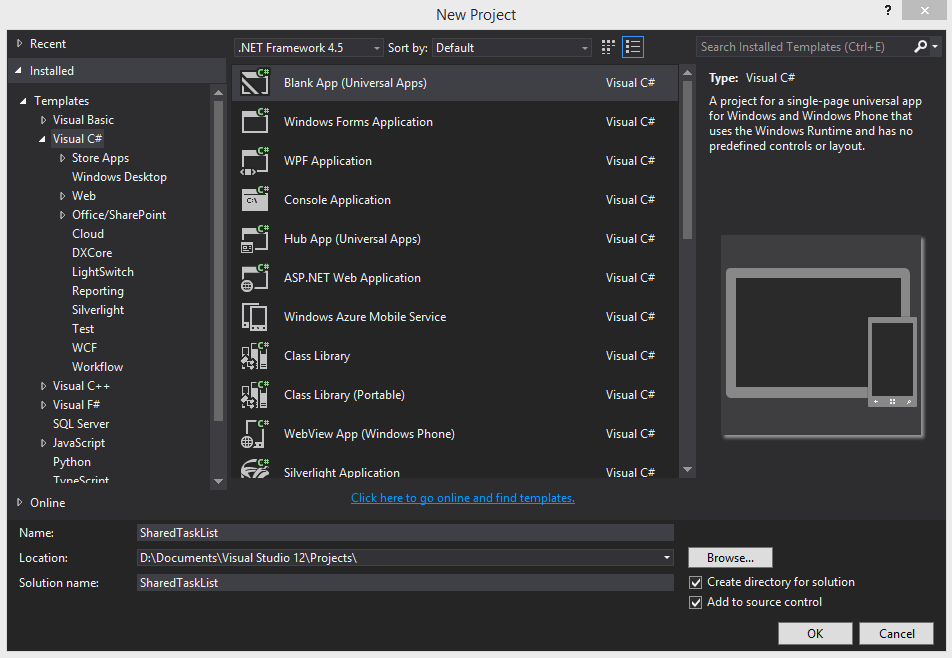The height and width of the screenshot is (658, 952).
Task: Click the project Name input field
Action: click(405, 532)
